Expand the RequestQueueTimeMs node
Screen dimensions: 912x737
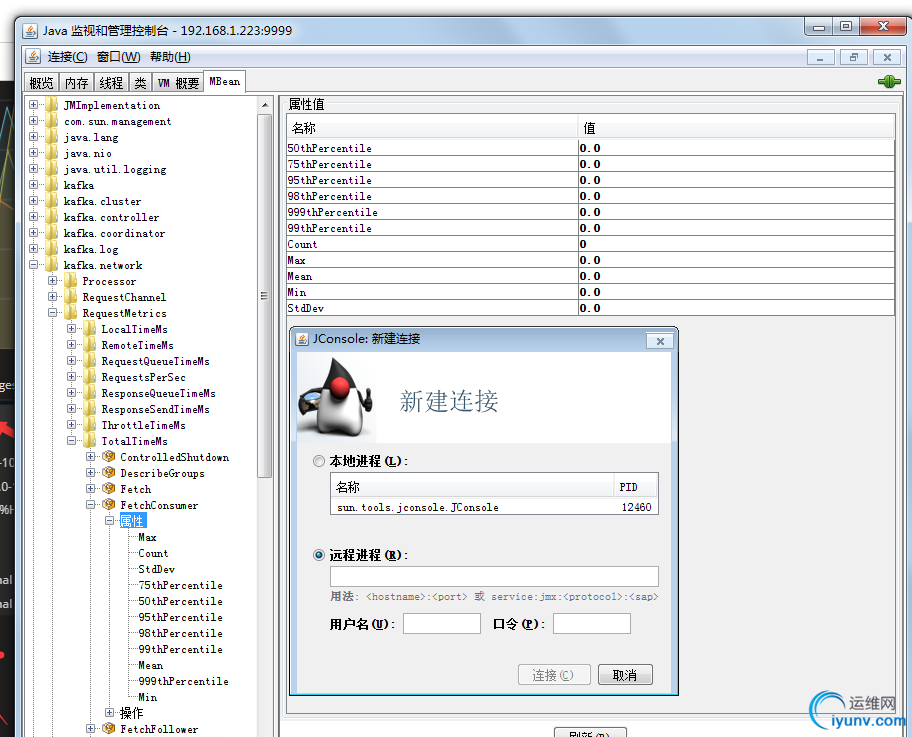pos(71,361)
